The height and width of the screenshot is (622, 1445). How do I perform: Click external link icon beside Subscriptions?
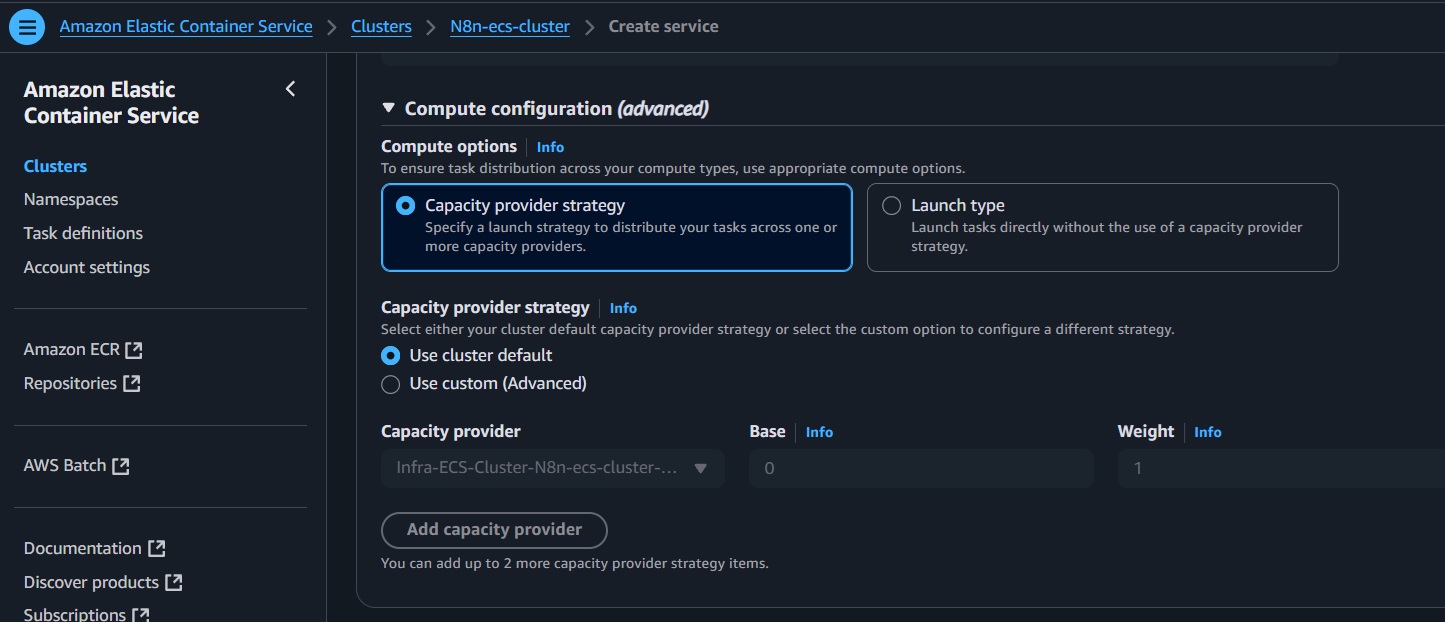pyautogui.click(x=141, y=614)
